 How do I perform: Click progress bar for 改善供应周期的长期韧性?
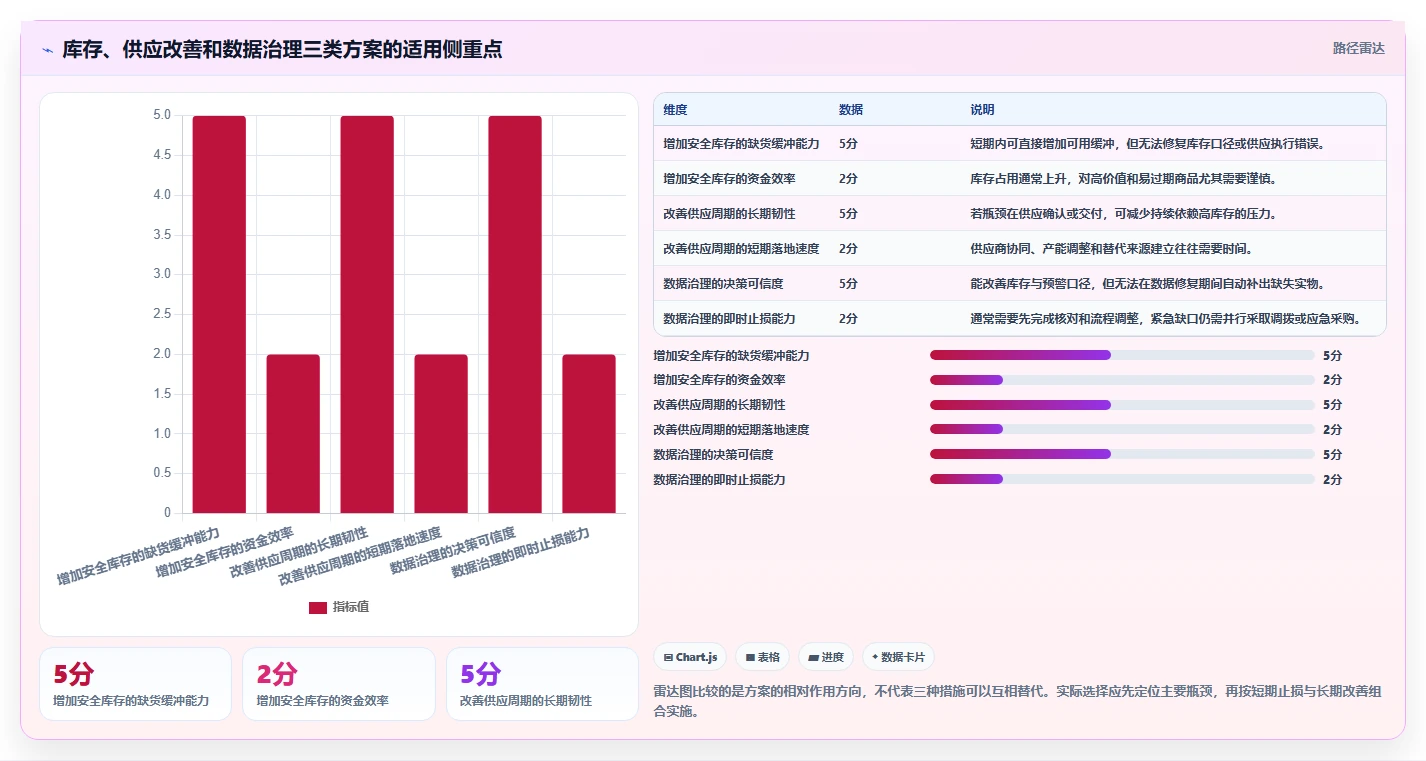(x=1122, y=405)
